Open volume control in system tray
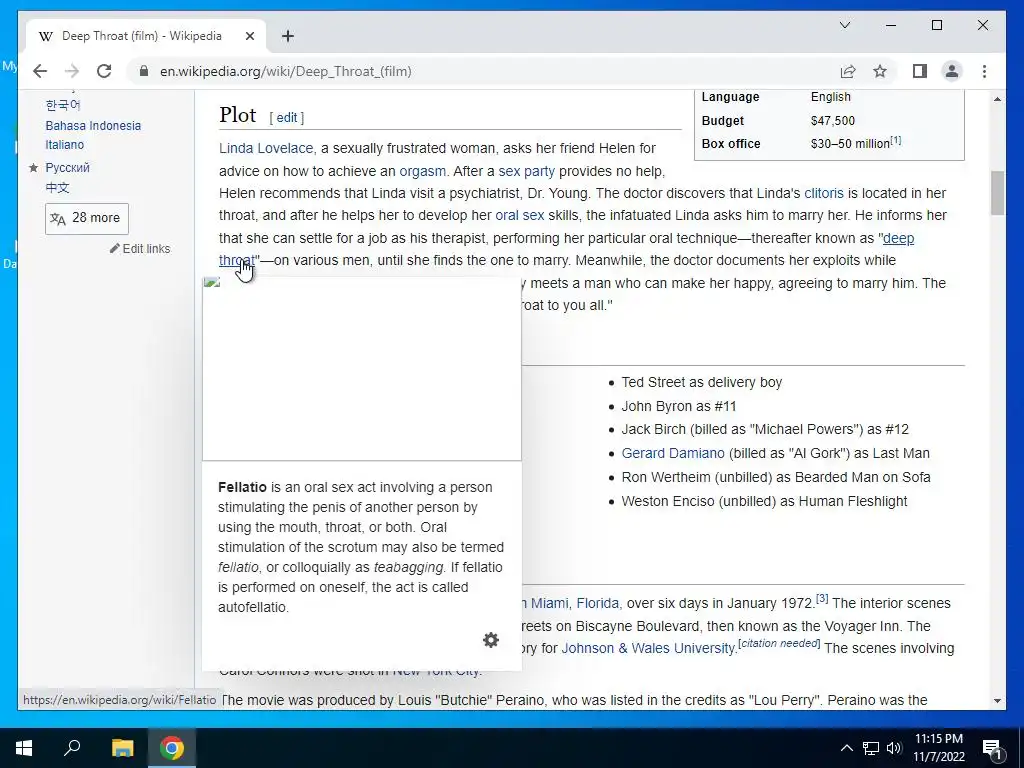The image size is (1024, 768). [894, 748]
